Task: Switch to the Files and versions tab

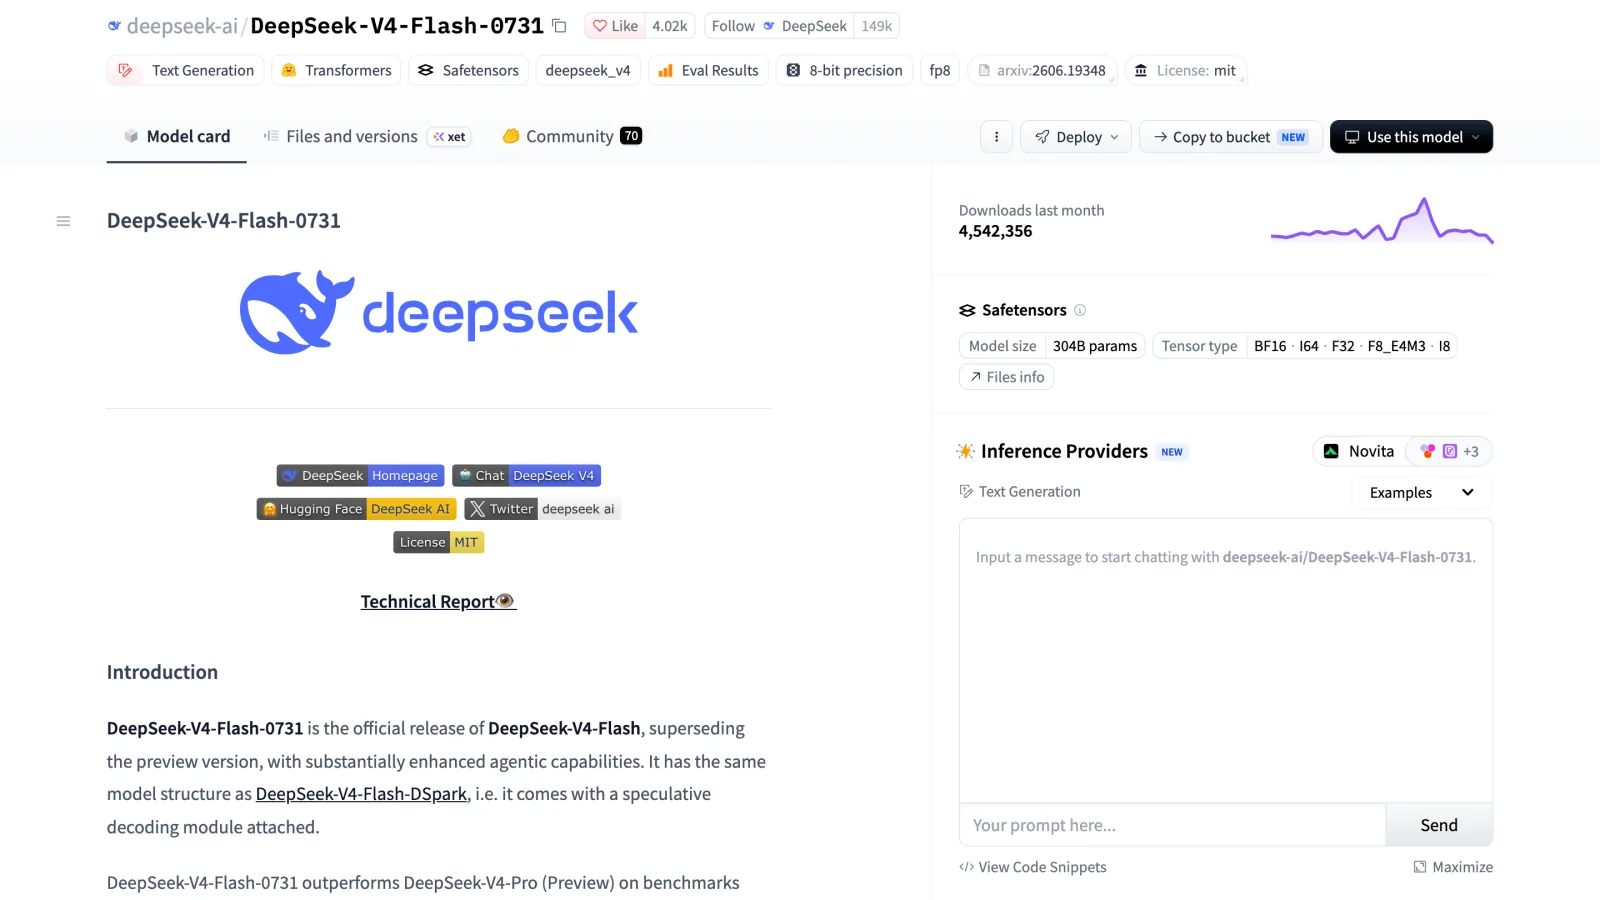Action: 366,136
